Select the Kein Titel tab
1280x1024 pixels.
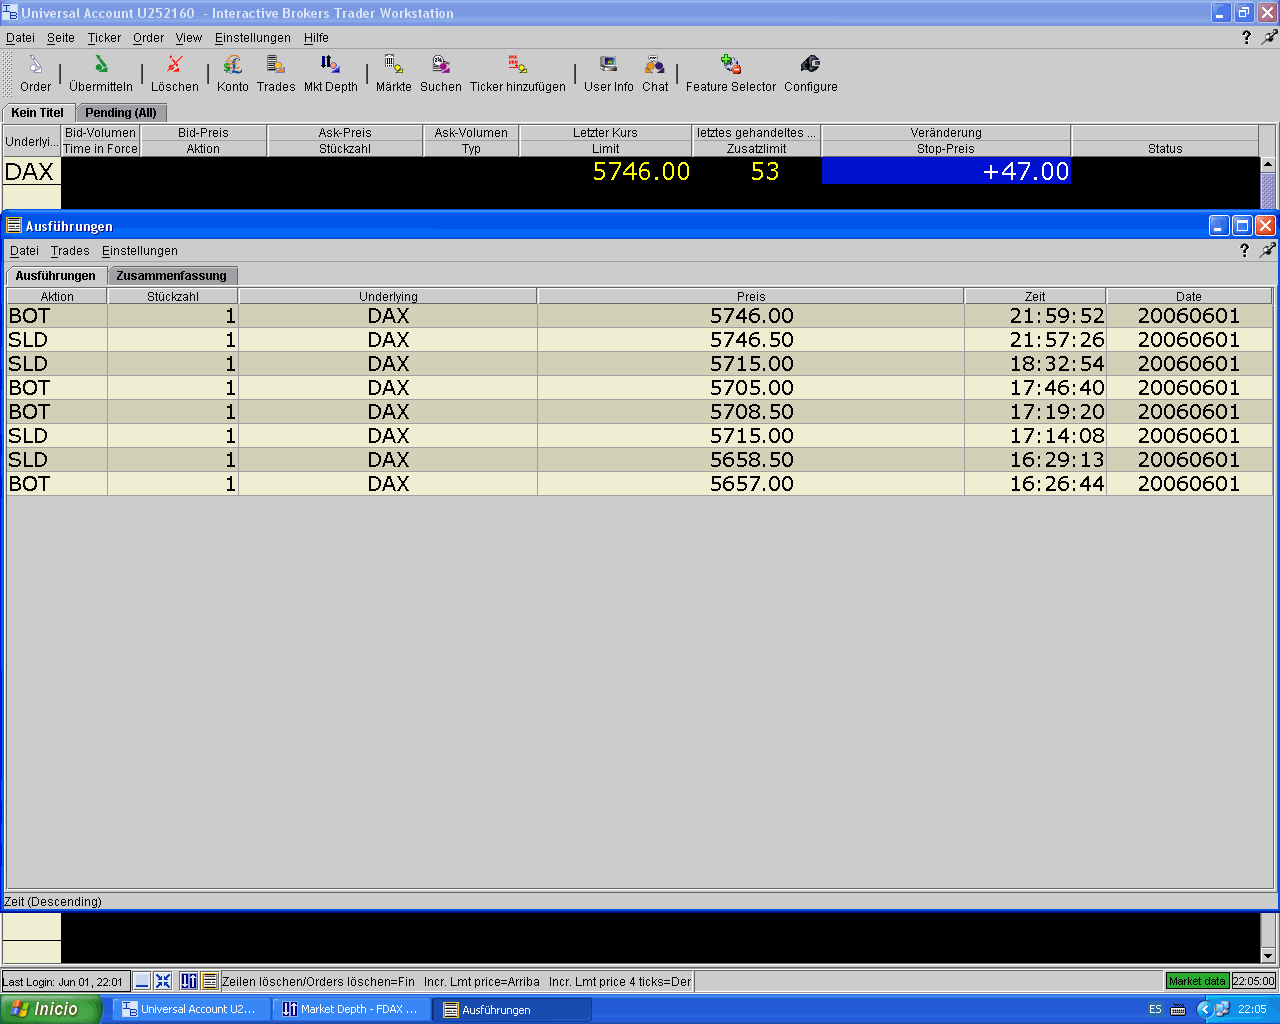pos(38,113)
